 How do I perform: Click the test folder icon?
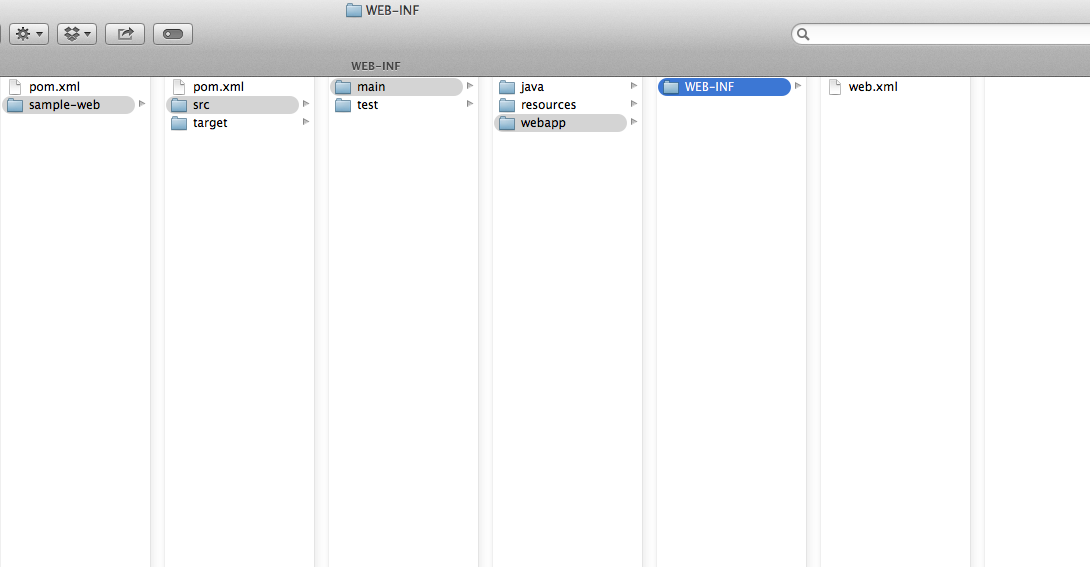click(x=343, y=105)
